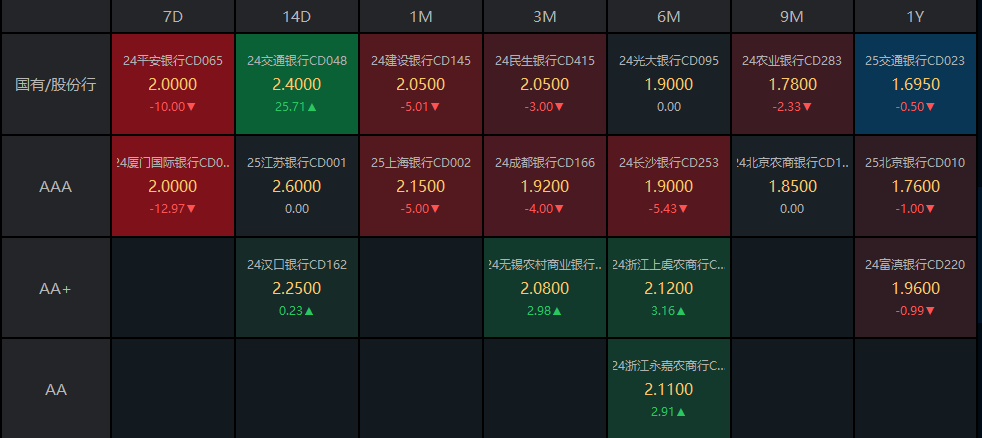982x438 pixels.
Task: Switch to the 1Y tenor column header
Action: coord(915,17)
